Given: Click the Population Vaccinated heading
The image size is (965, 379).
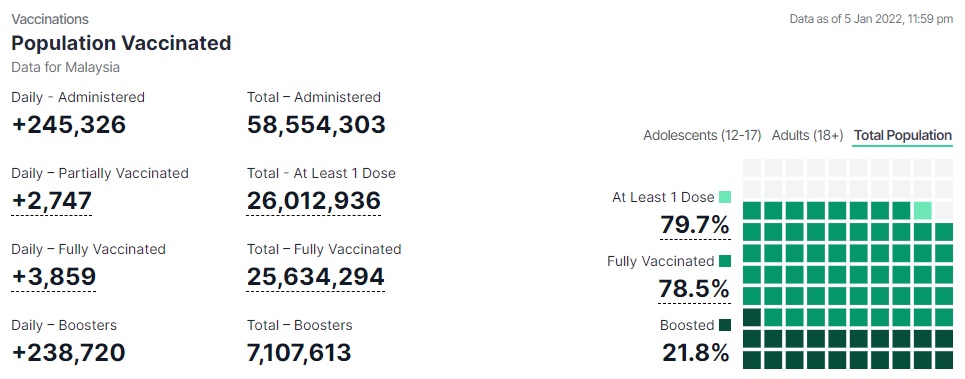Looking at the screenshot, I should (x=121, y=43).
